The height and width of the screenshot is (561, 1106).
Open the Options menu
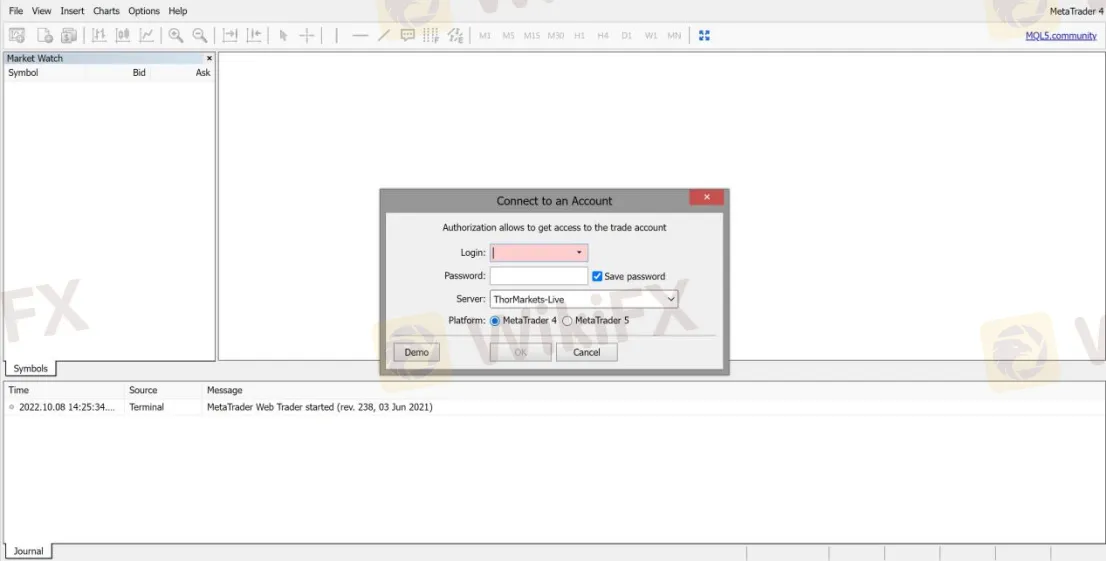point(144,11)
